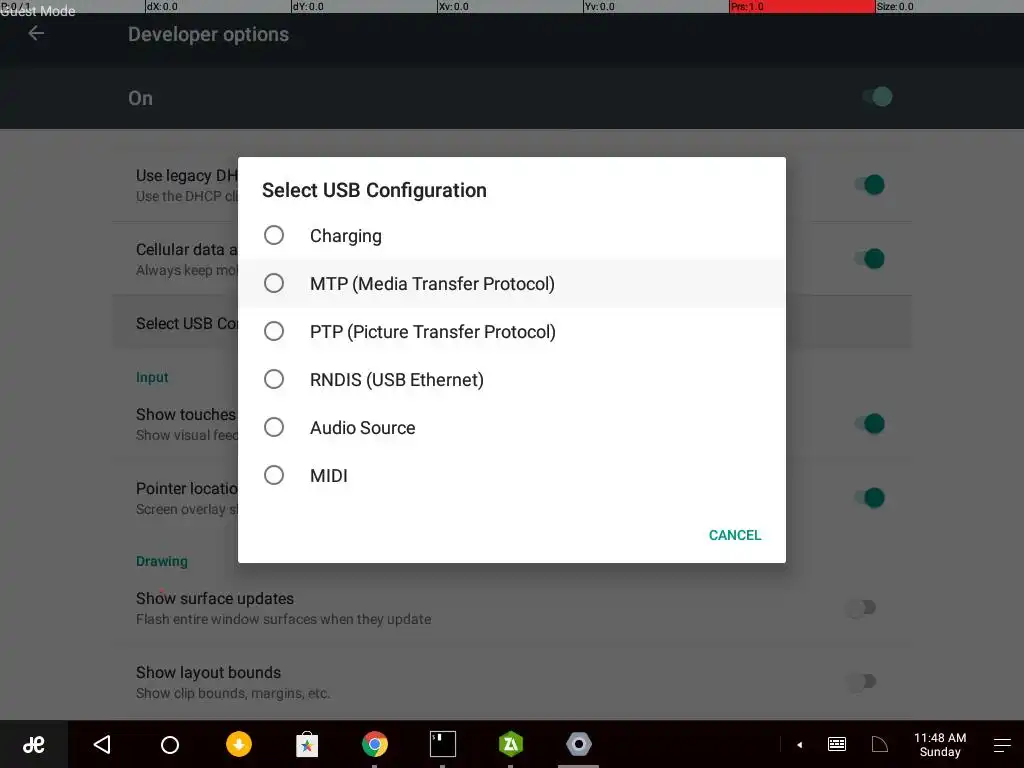
Task: Enable Show surface updates switch
Action: pyautogui.click(x=861, y=608)
